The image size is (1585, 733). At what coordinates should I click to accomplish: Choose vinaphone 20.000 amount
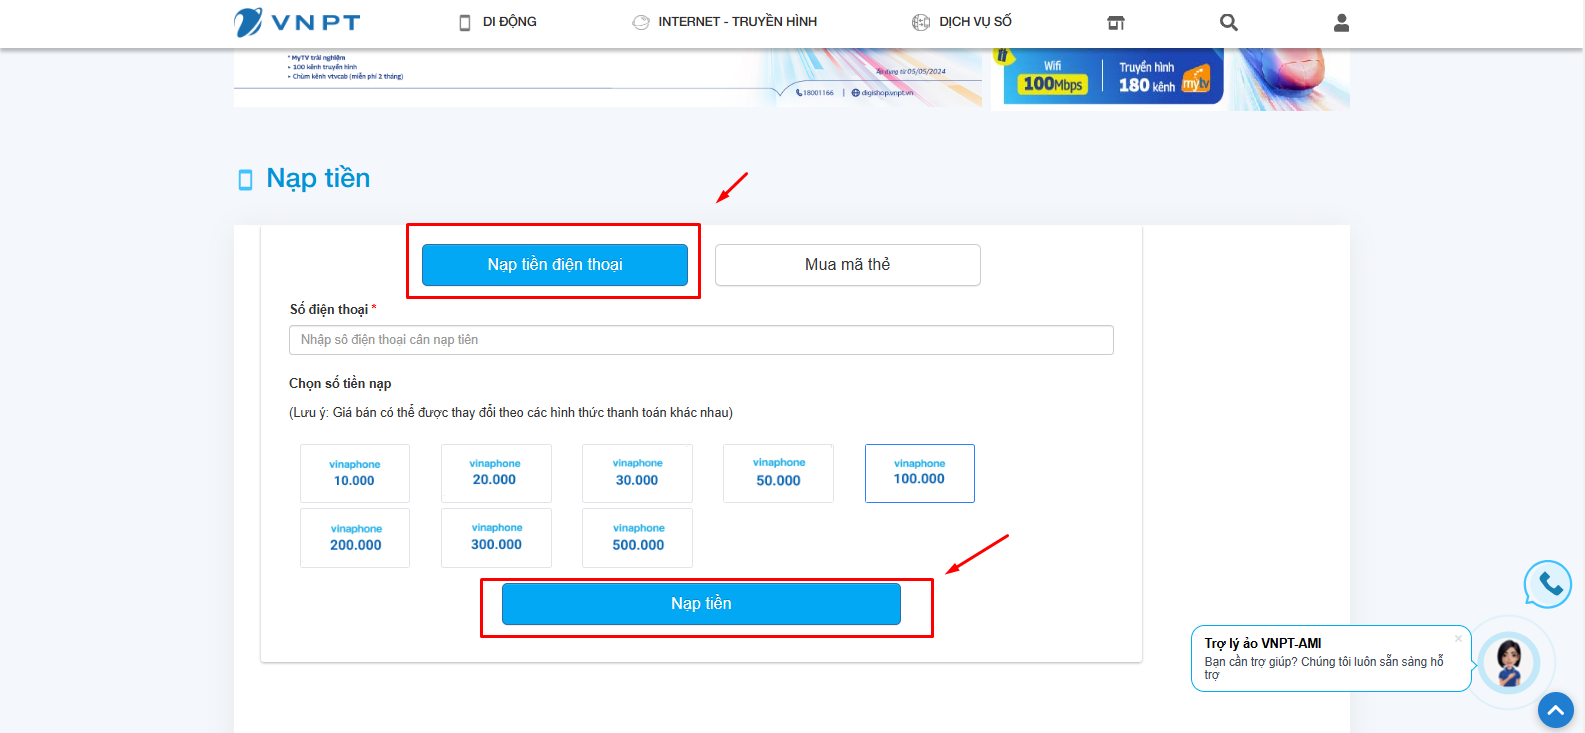tap(496, 473)
